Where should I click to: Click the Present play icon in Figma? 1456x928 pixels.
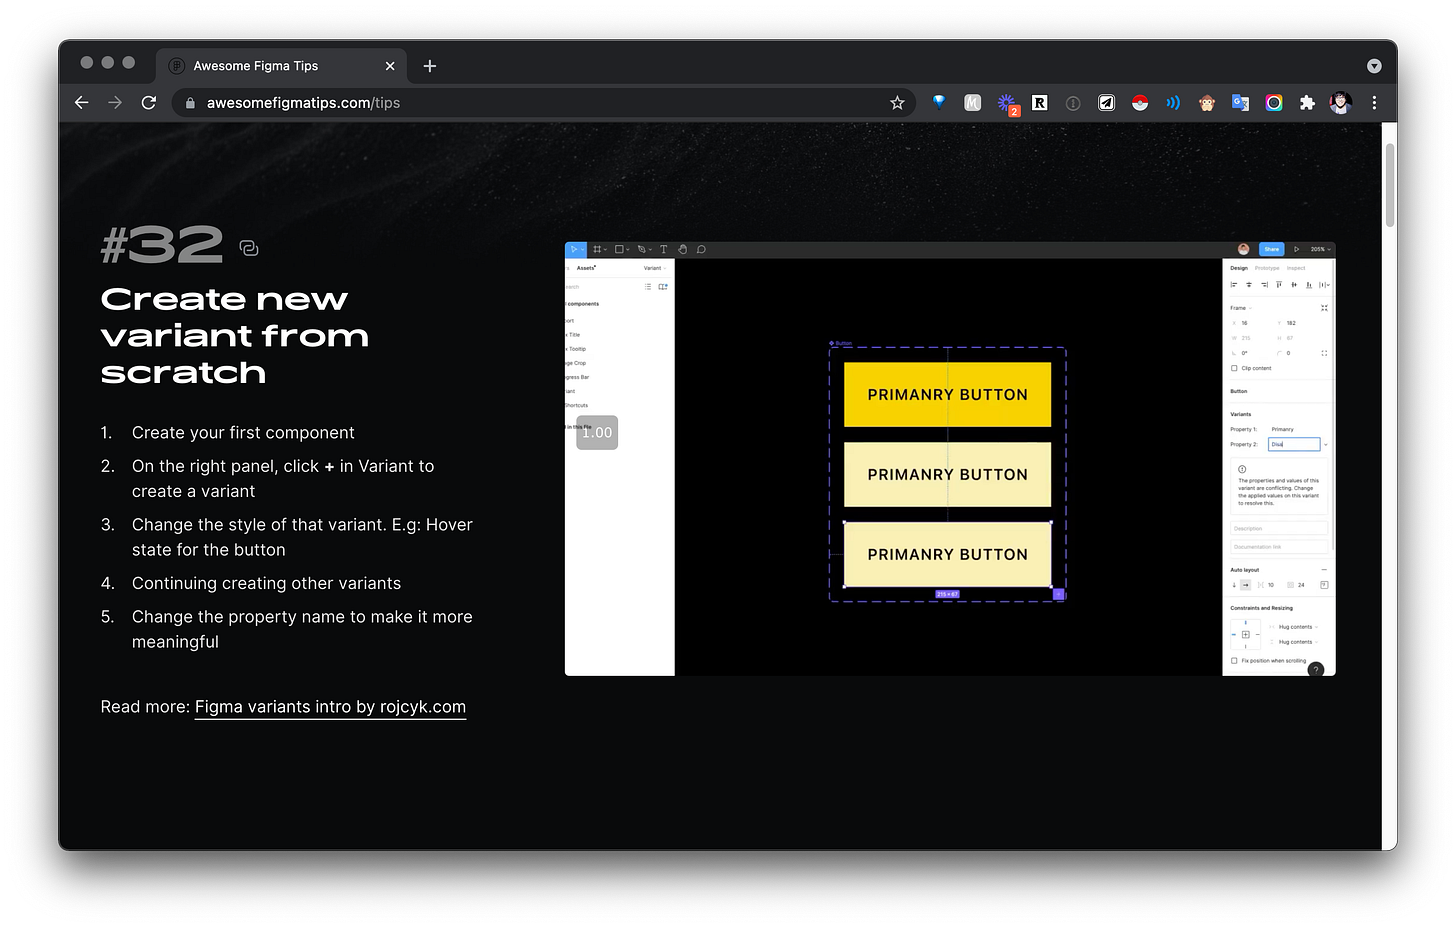tap(1296, 249)
